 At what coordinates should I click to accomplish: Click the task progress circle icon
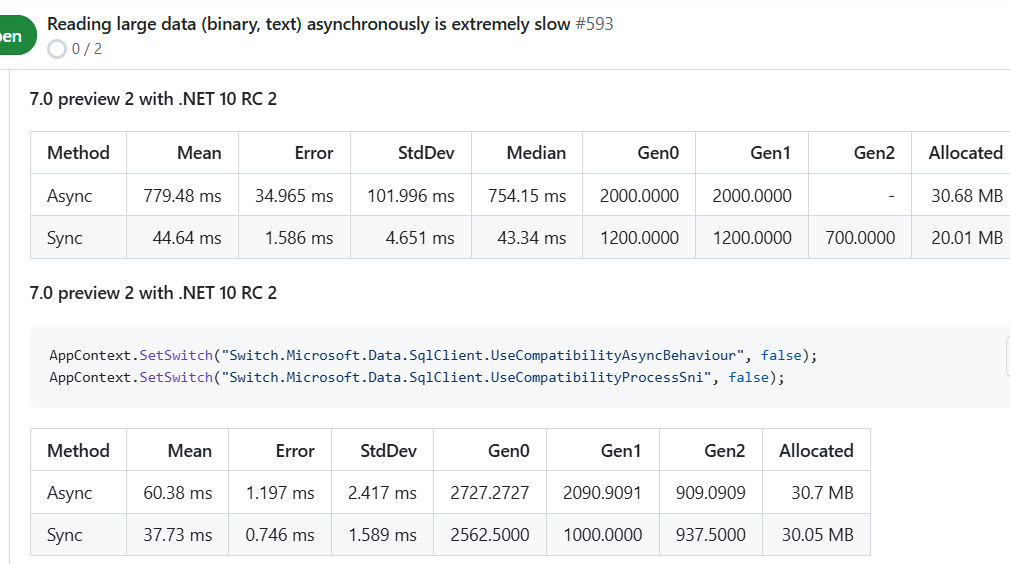click(x=57, y=49)
